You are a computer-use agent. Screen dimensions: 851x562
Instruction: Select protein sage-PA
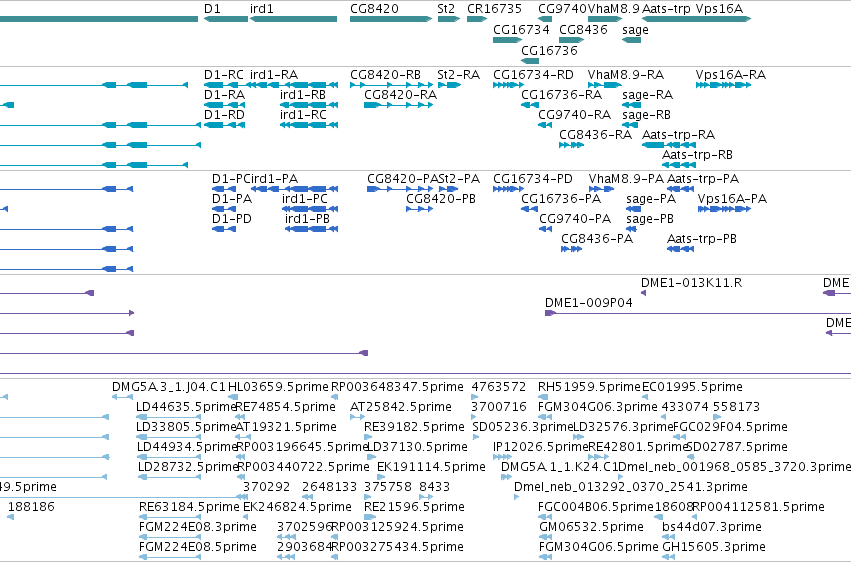(x=633, y=209)
